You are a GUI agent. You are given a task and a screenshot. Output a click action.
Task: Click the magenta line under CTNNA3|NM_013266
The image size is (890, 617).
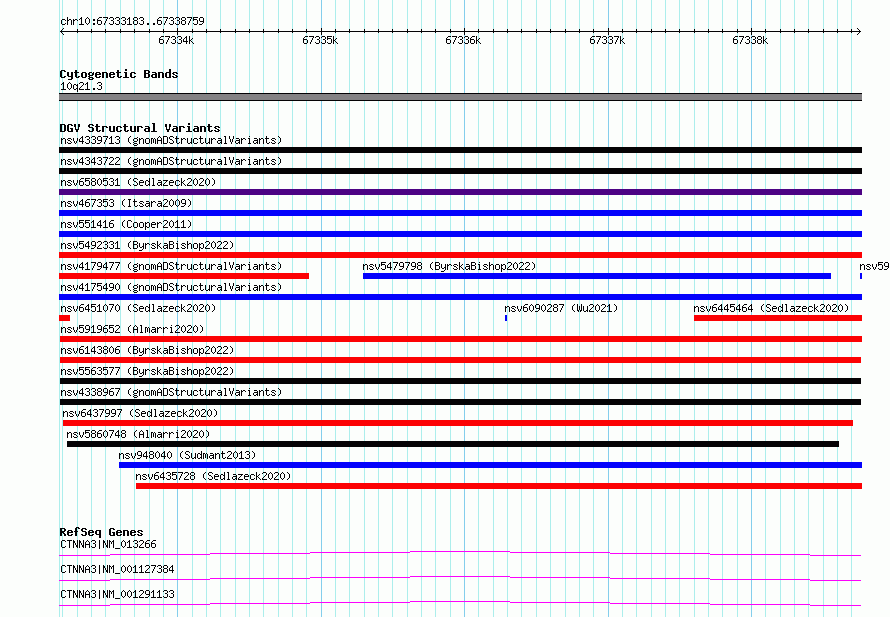click(x=460, y=553)
